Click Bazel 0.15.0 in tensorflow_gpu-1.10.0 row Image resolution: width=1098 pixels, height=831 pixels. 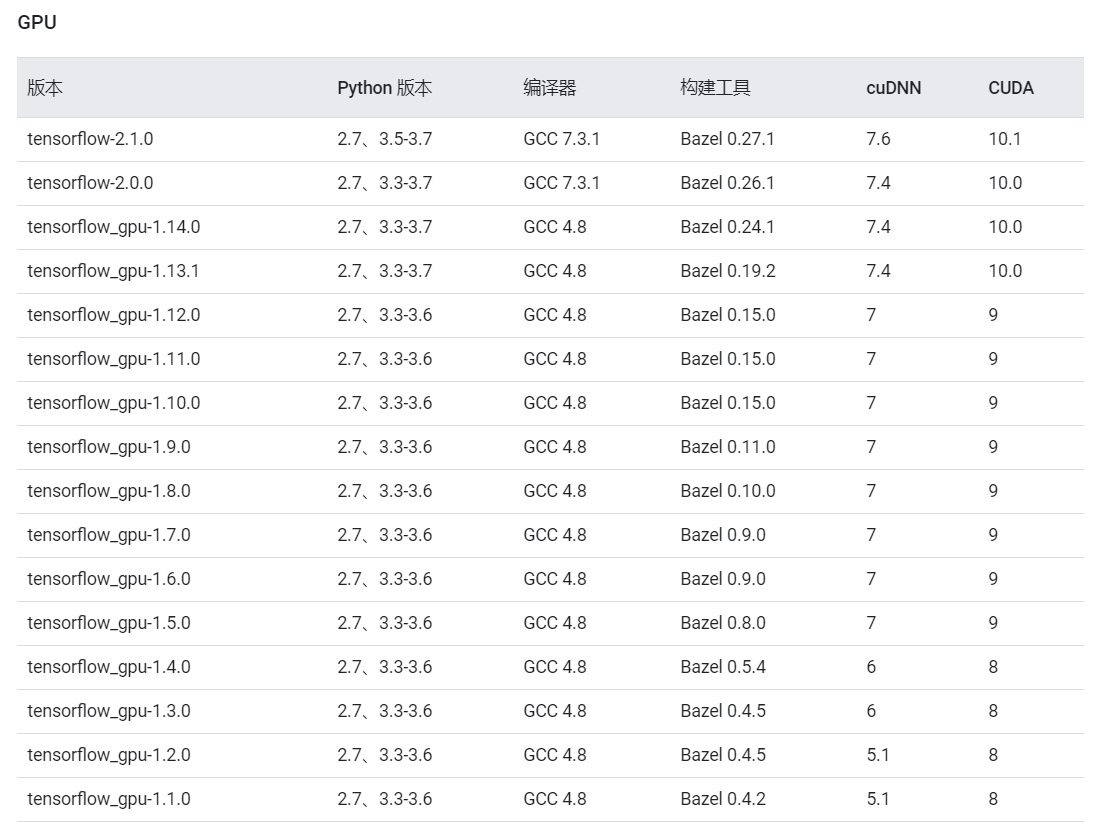coord(728,403)
